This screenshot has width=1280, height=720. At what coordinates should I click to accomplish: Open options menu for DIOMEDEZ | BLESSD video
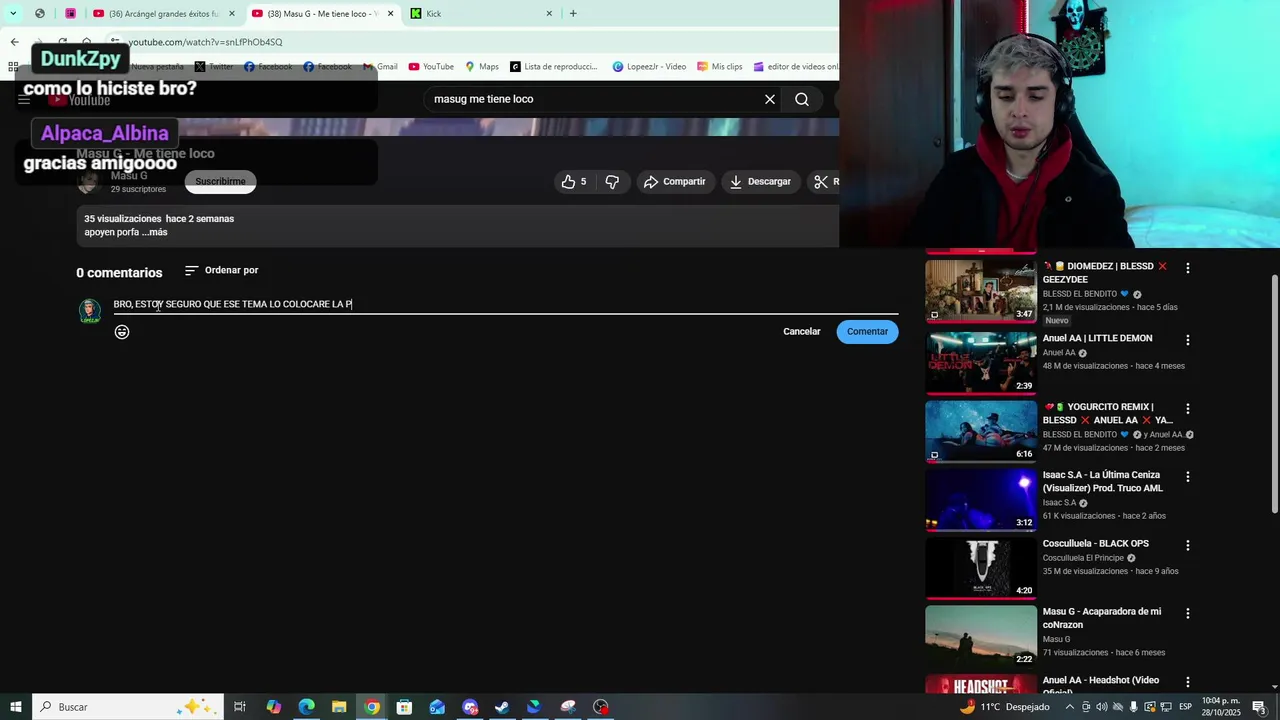(x=1187, y=268)
